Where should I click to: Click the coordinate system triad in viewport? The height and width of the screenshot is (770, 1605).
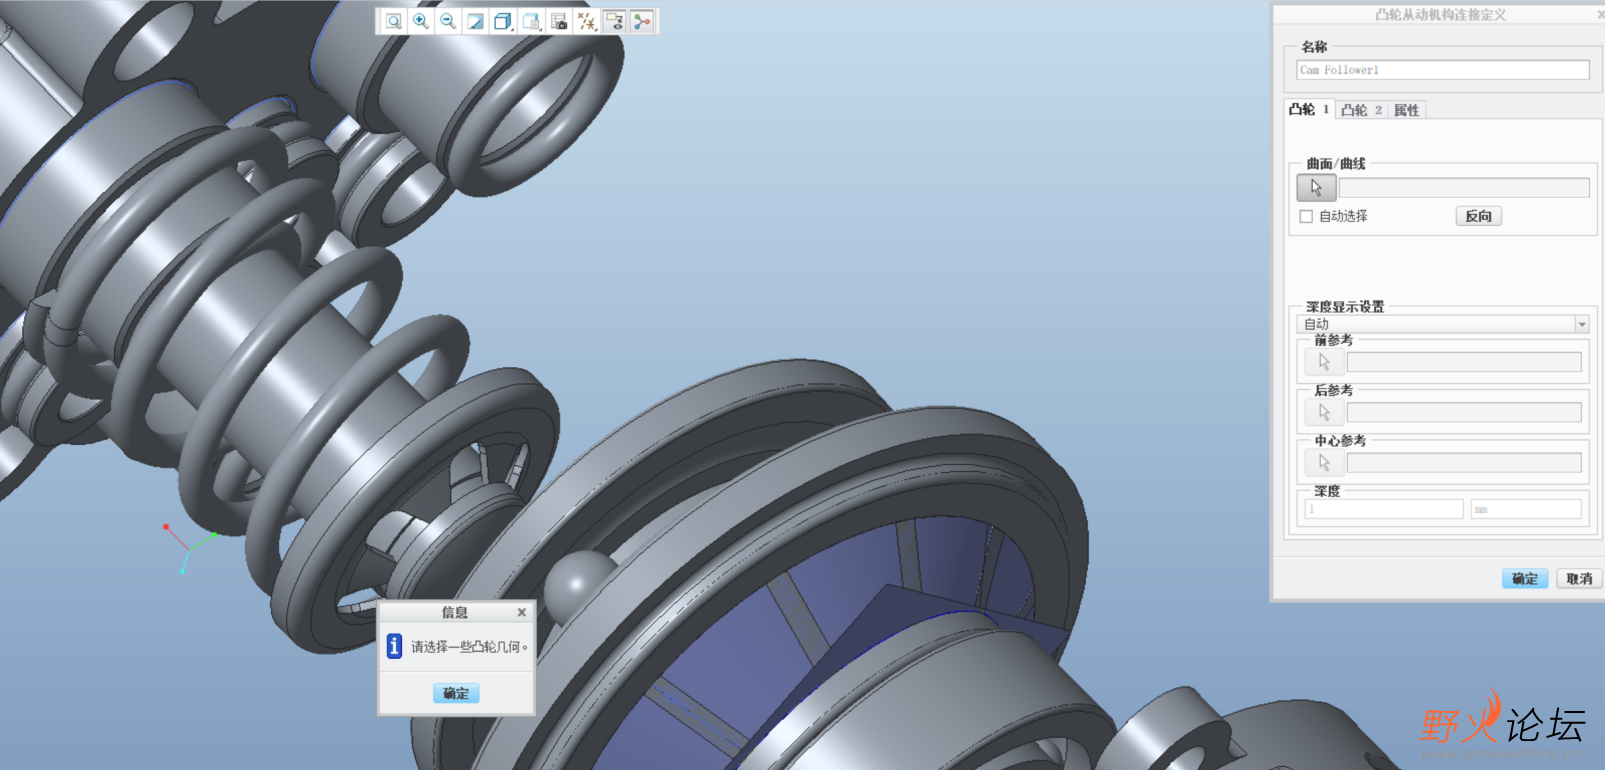click(x=190, y=547)
